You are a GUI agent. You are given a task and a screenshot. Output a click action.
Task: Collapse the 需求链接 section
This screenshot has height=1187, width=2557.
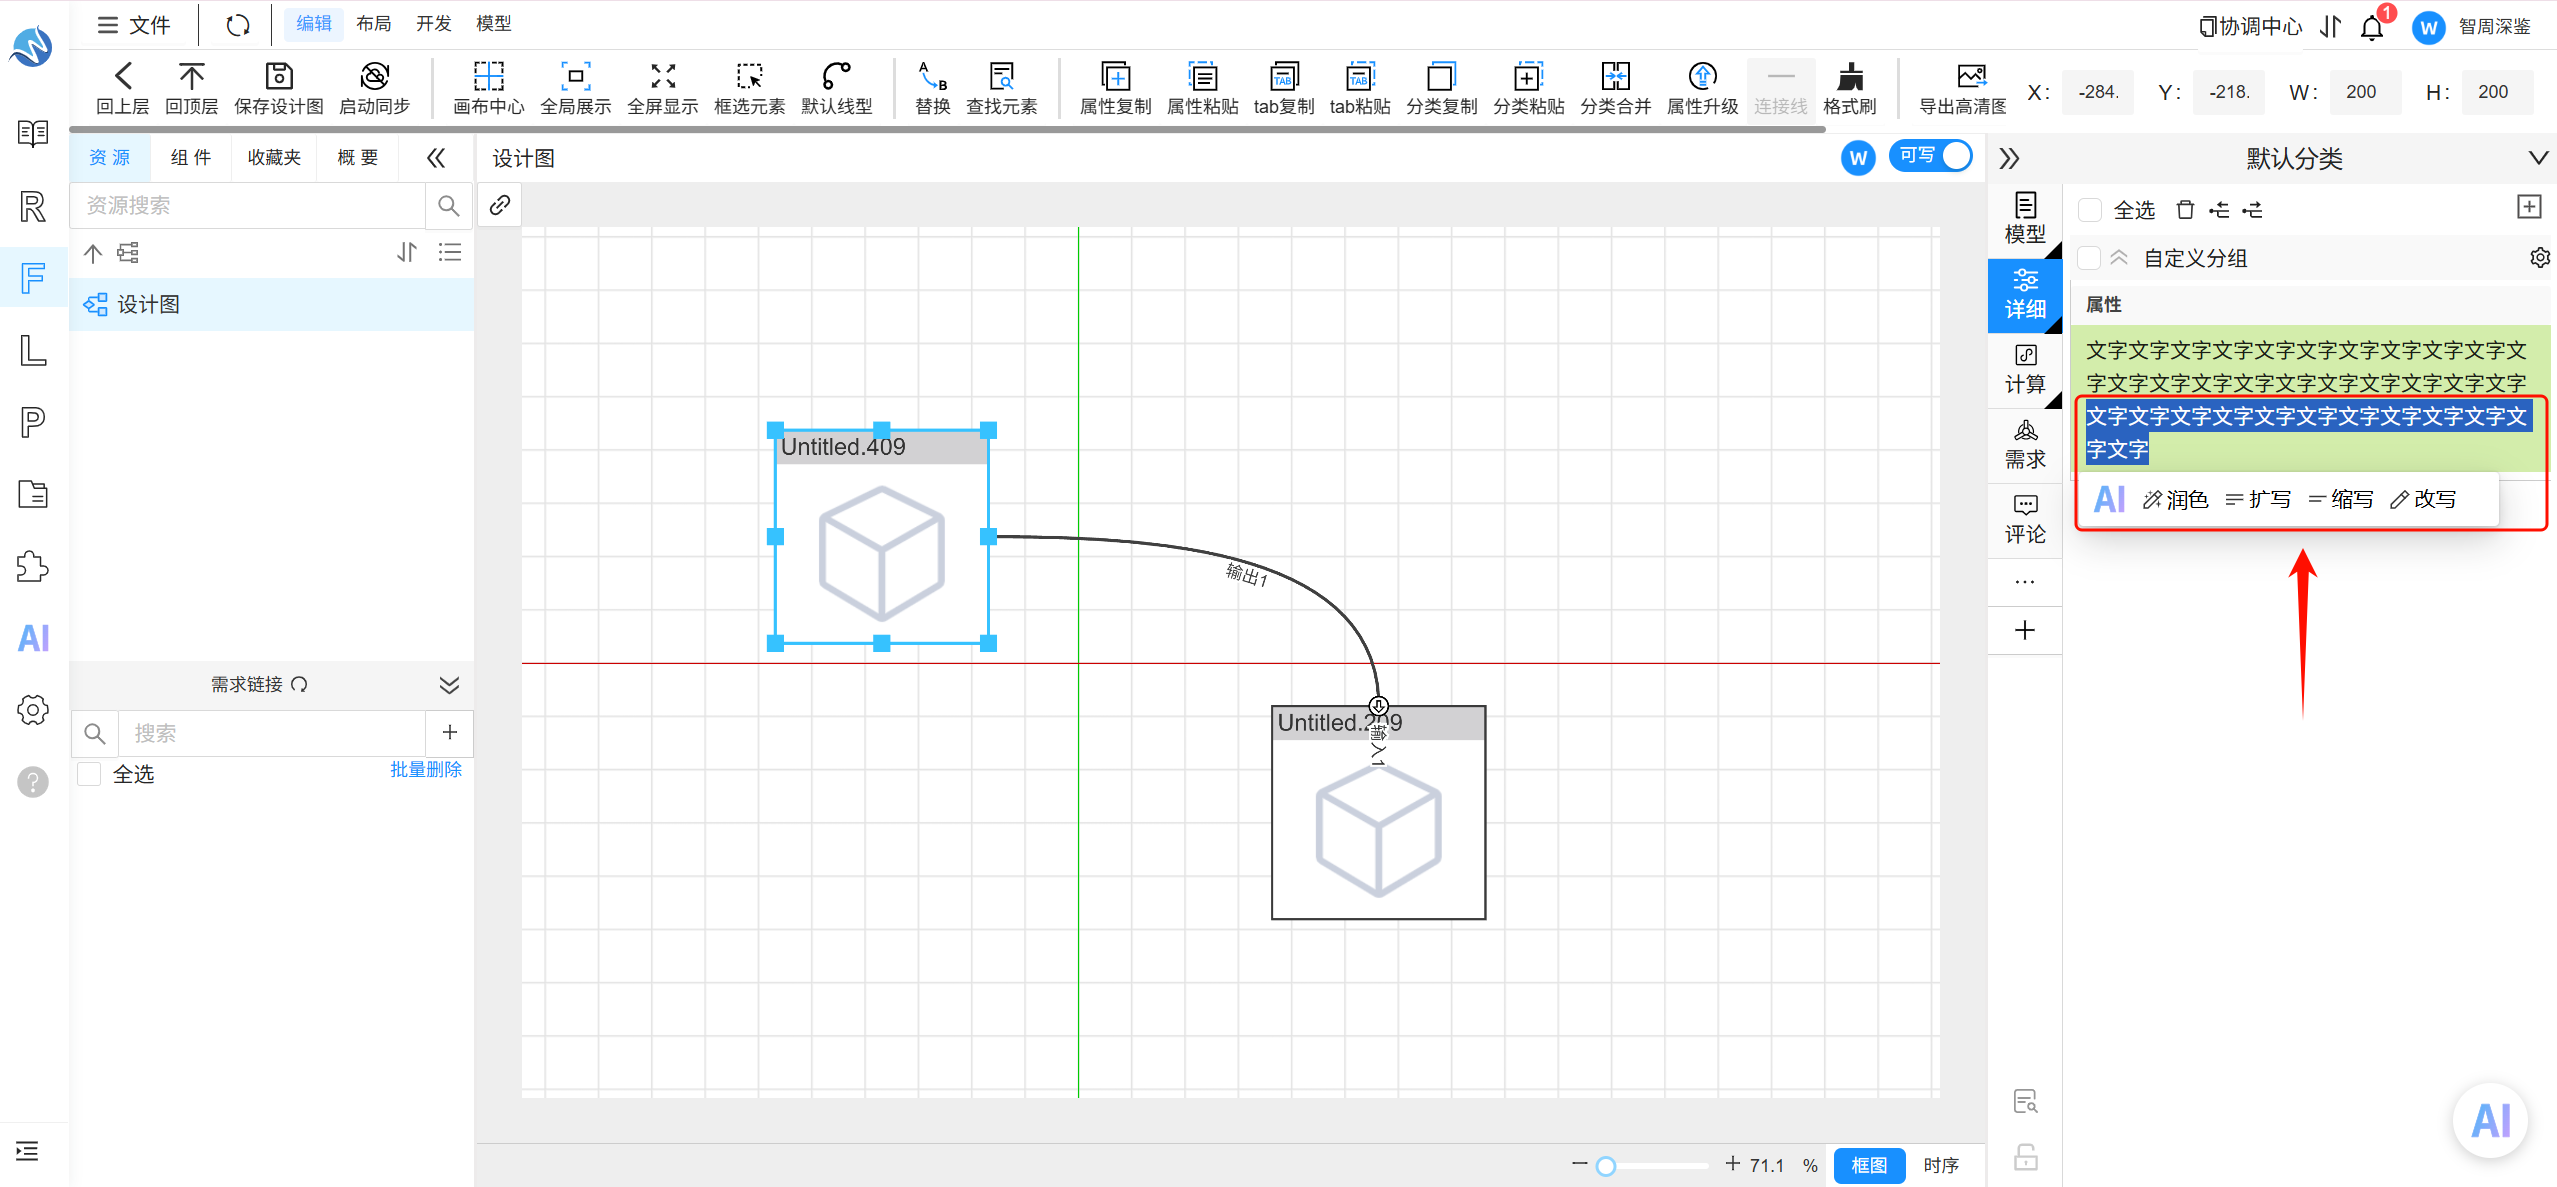coord(449,684)
